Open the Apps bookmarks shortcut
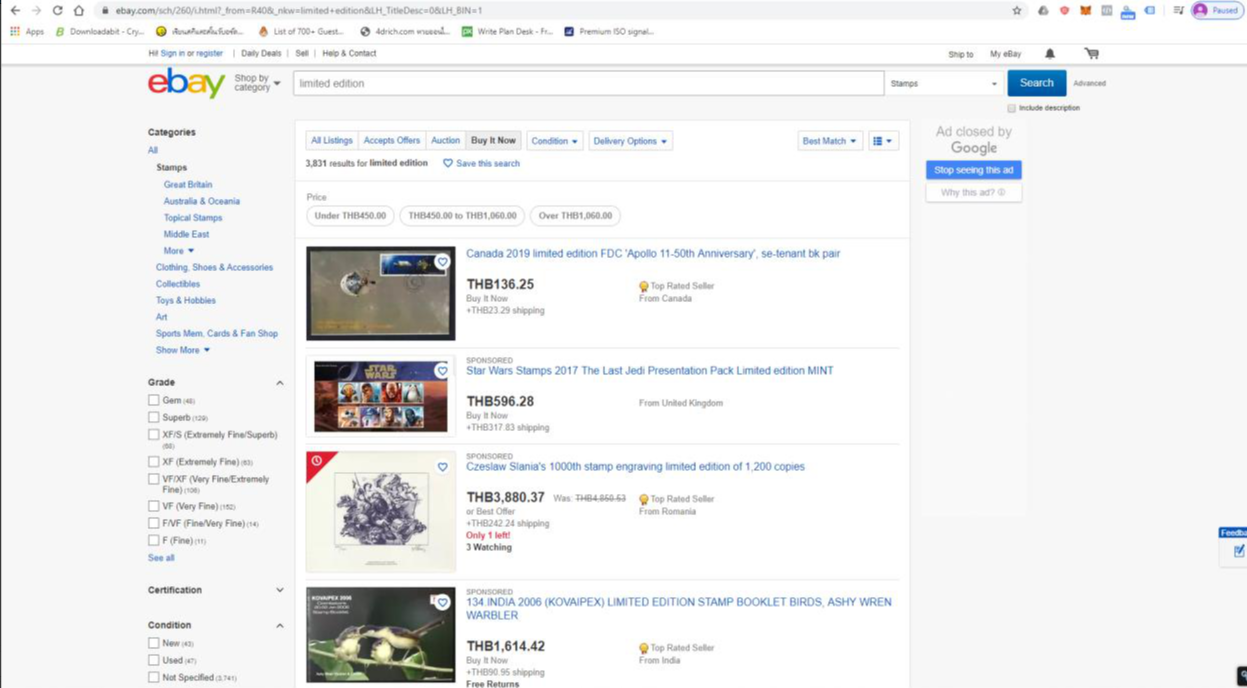 coord(27,31)
